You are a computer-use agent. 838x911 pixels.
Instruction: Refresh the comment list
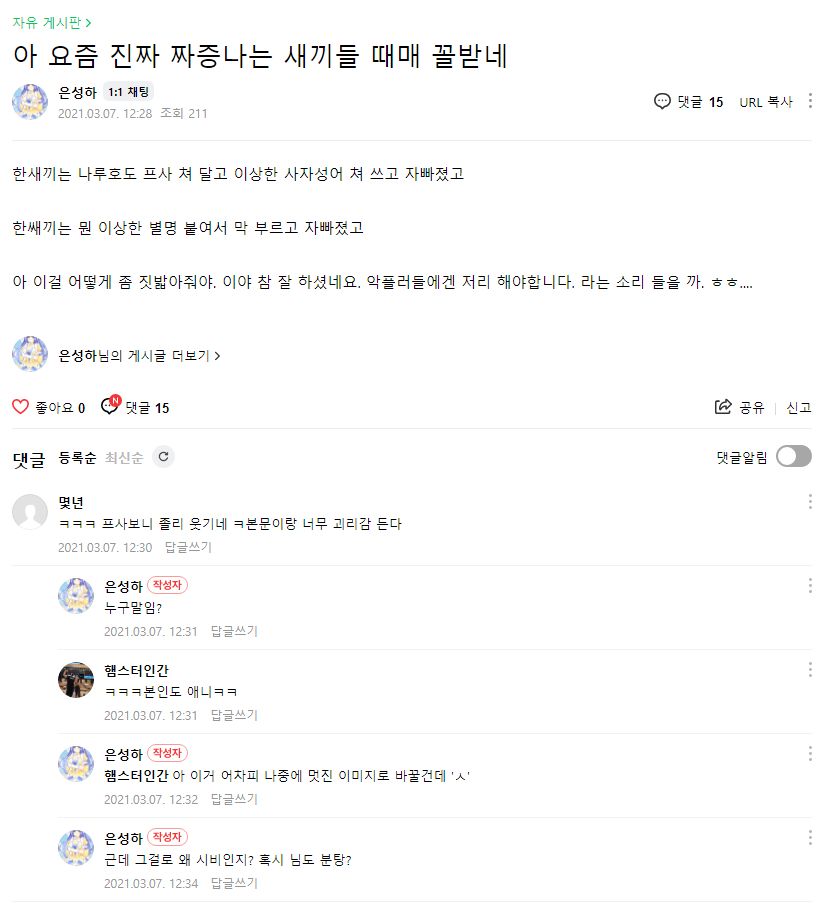[x=164, y=457]
